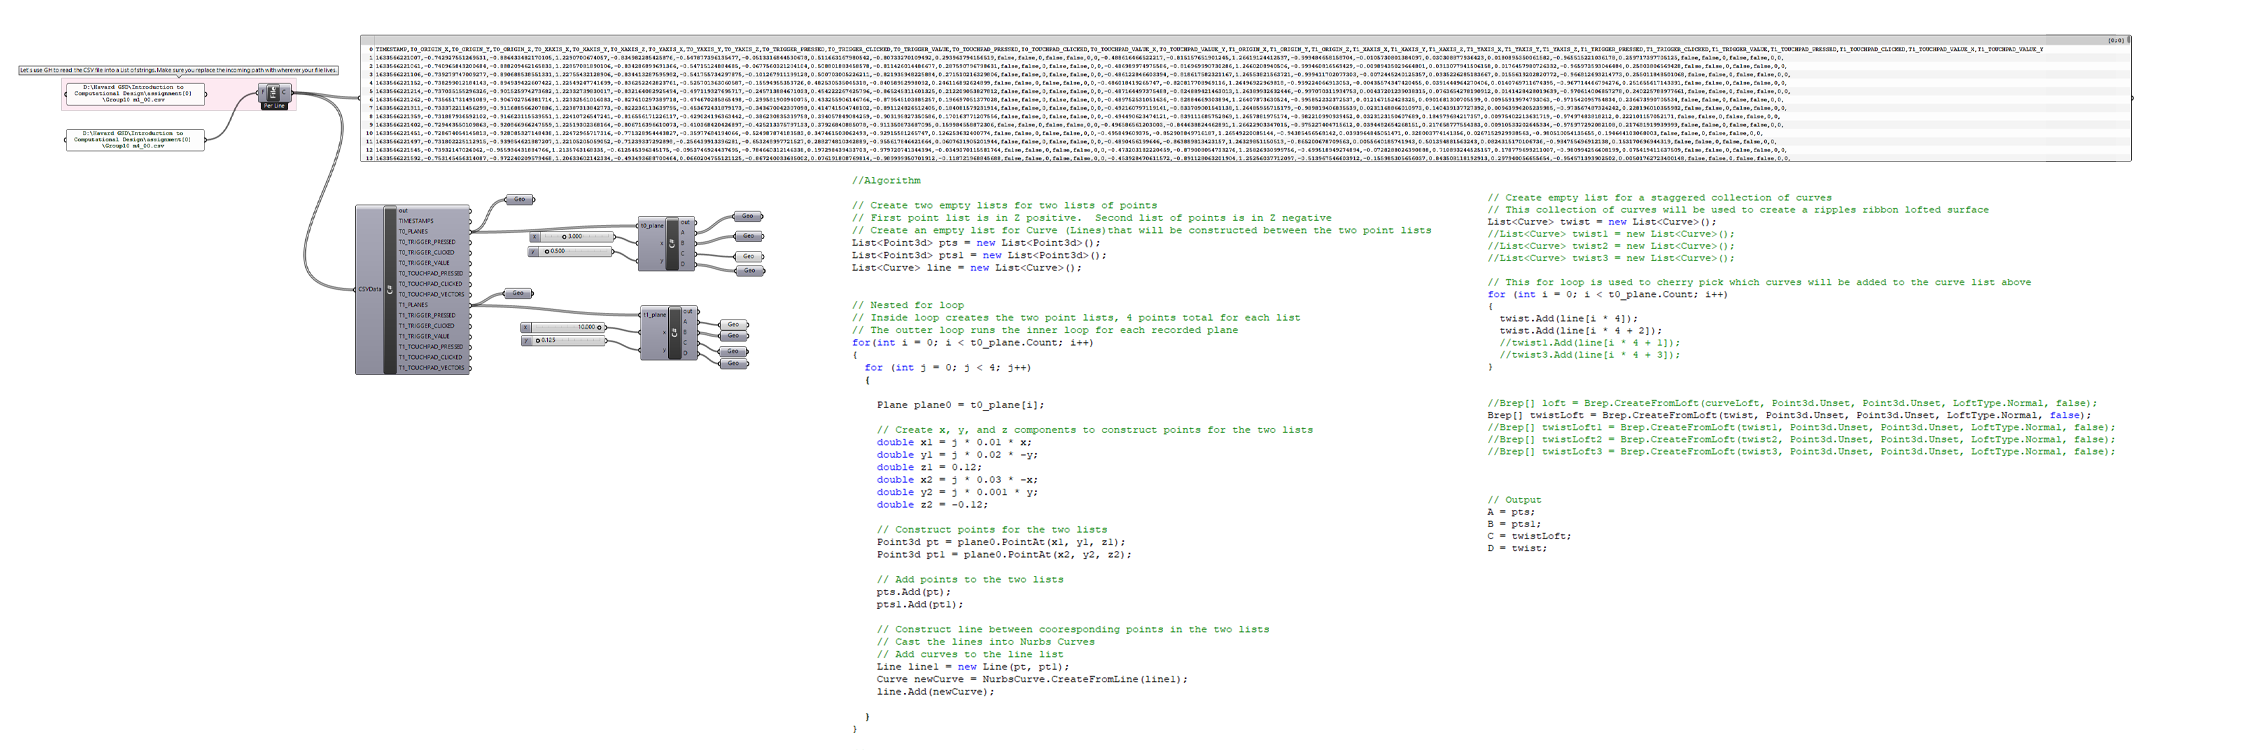Select Geo parameter on t1 script output C

[x=733, y=351]
